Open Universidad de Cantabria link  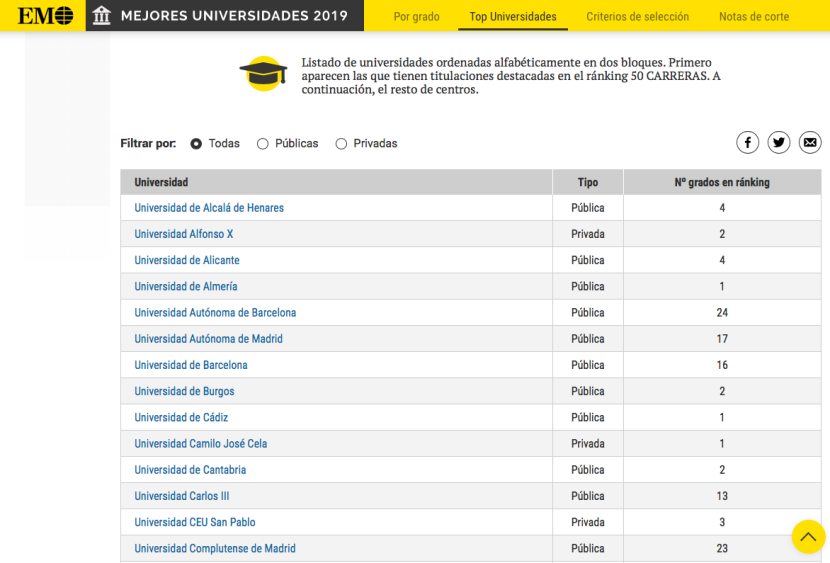pyautogui.click(x=190, y=470)
